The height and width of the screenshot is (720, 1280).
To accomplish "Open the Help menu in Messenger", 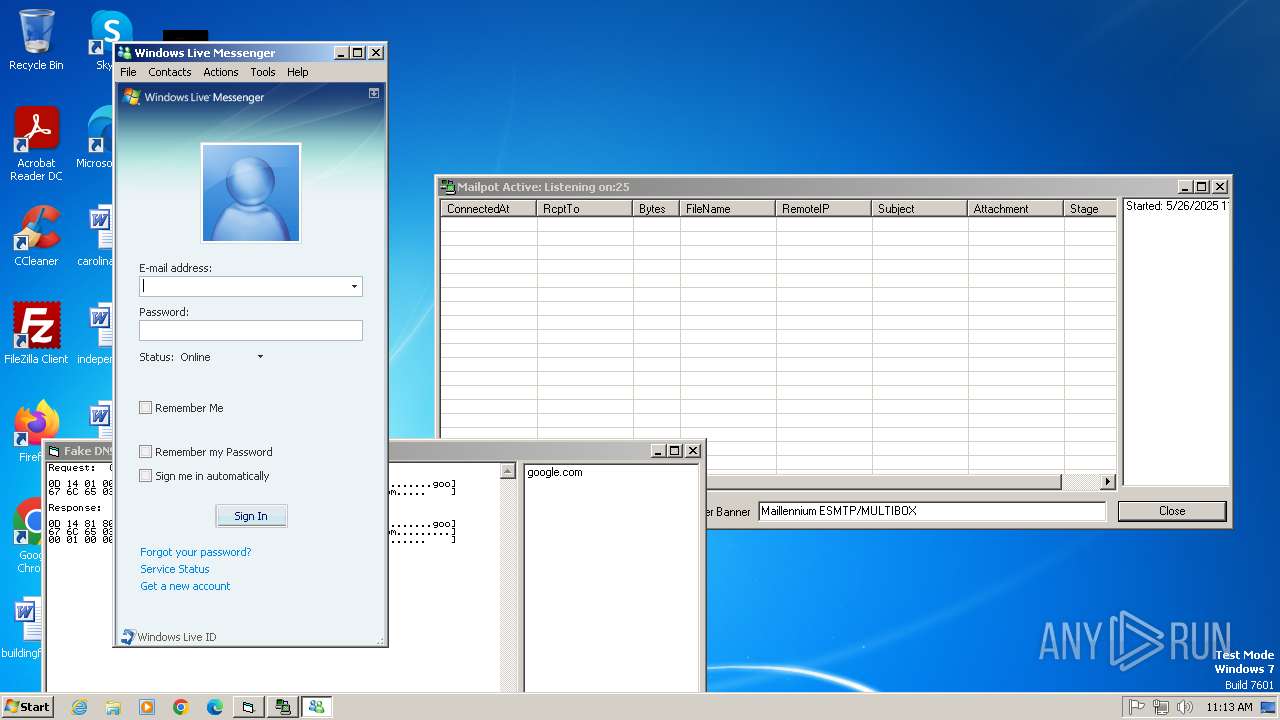I will 298,72.
